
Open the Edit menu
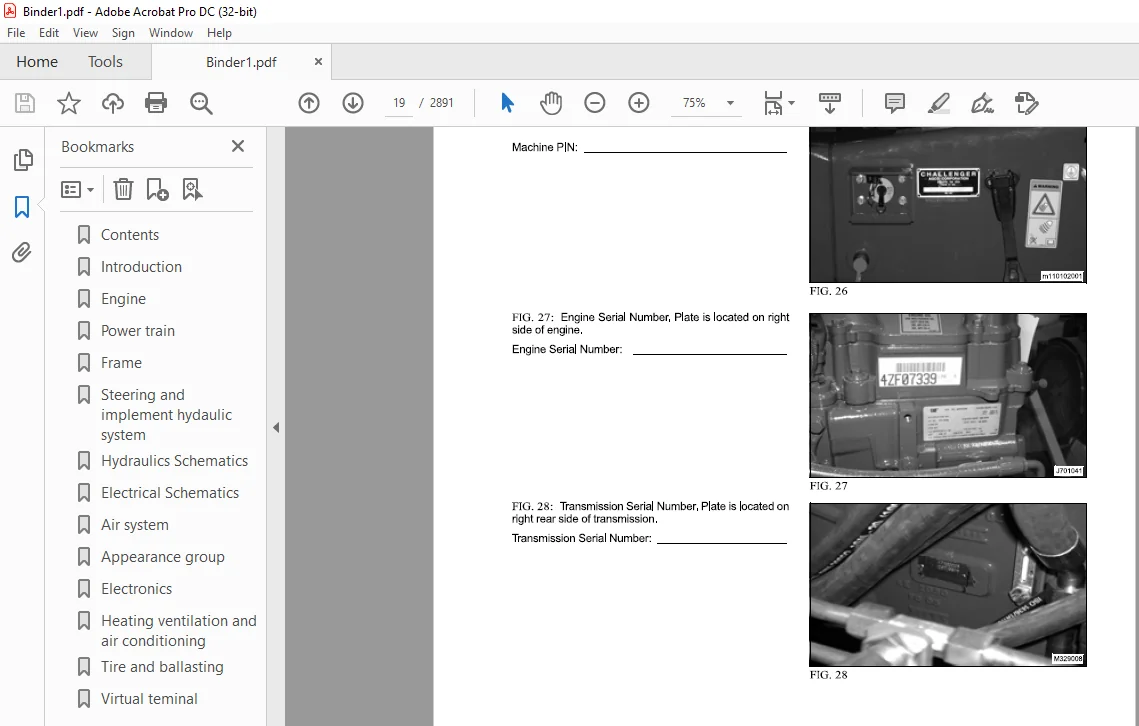pyautogui.click(x=49, y=33)
